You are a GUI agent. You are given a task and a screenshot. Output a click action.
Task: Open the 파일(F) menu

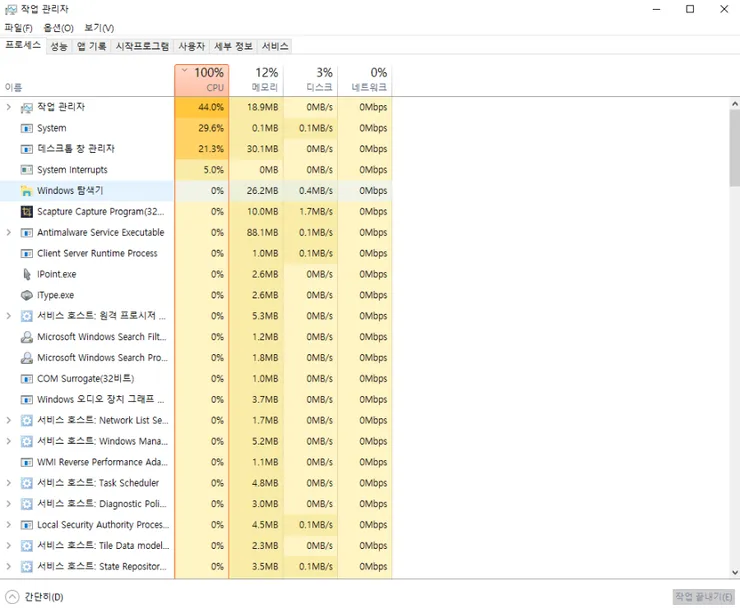(18, 28)
